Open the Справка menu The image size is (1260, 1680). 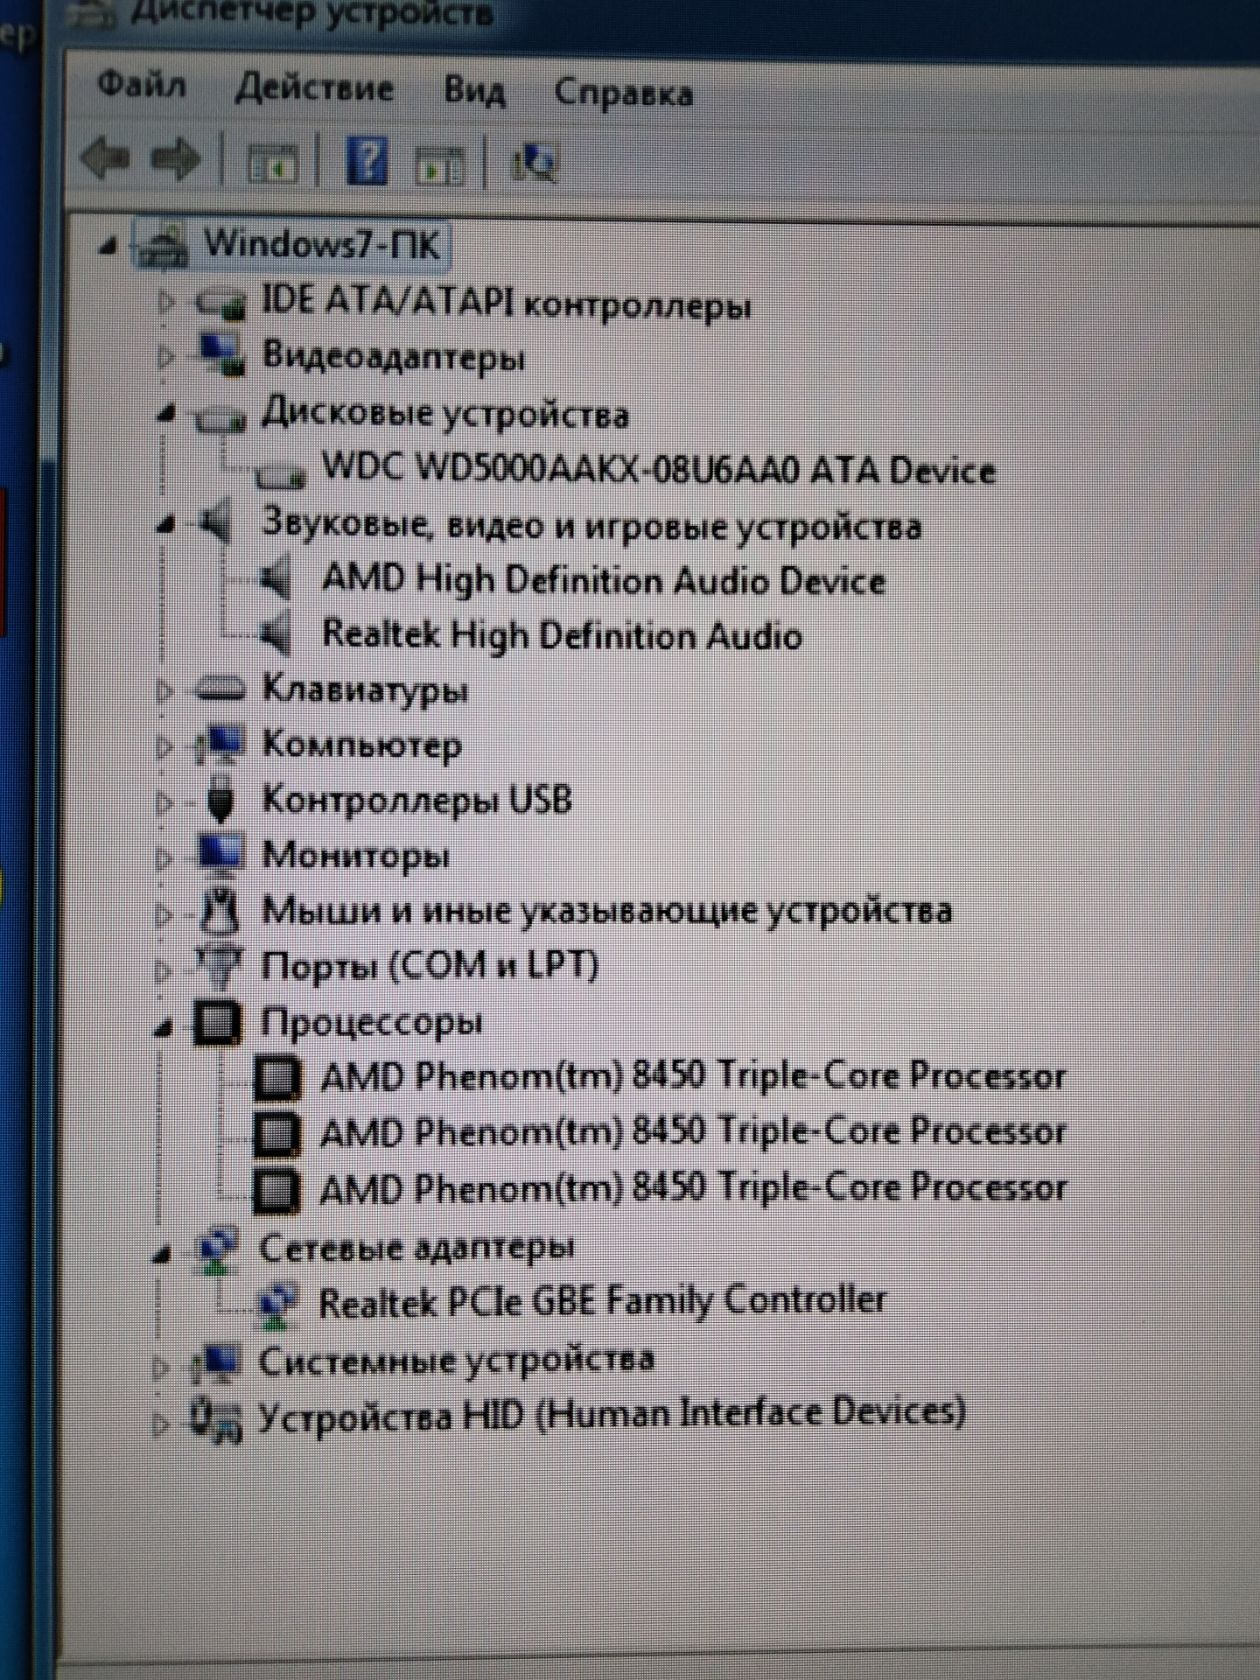624,93
